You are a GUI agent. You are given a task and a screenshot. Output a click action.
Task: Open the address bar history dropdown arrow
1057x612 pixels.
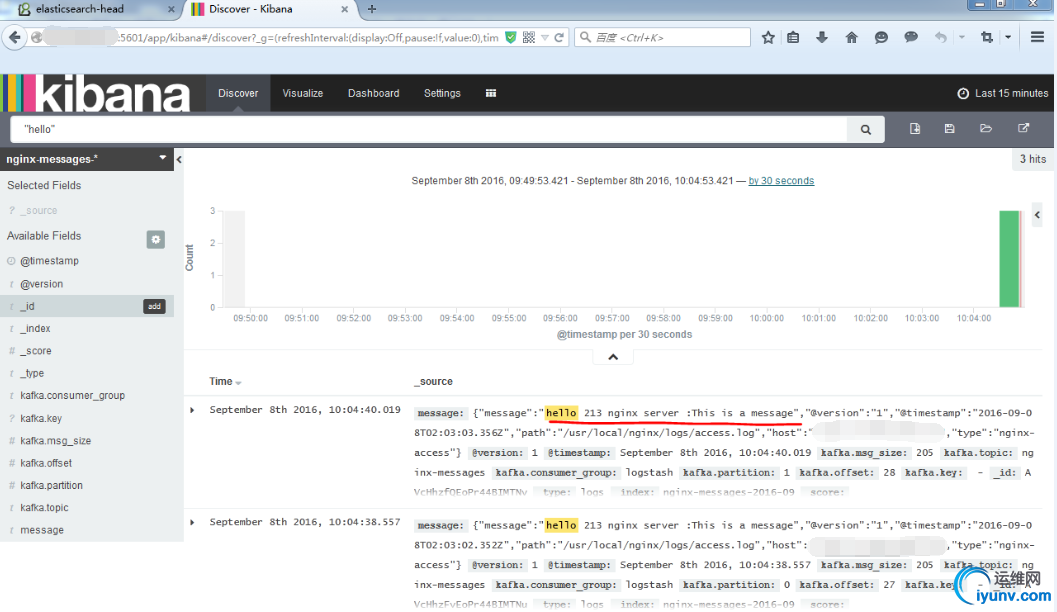coord(545,38)
